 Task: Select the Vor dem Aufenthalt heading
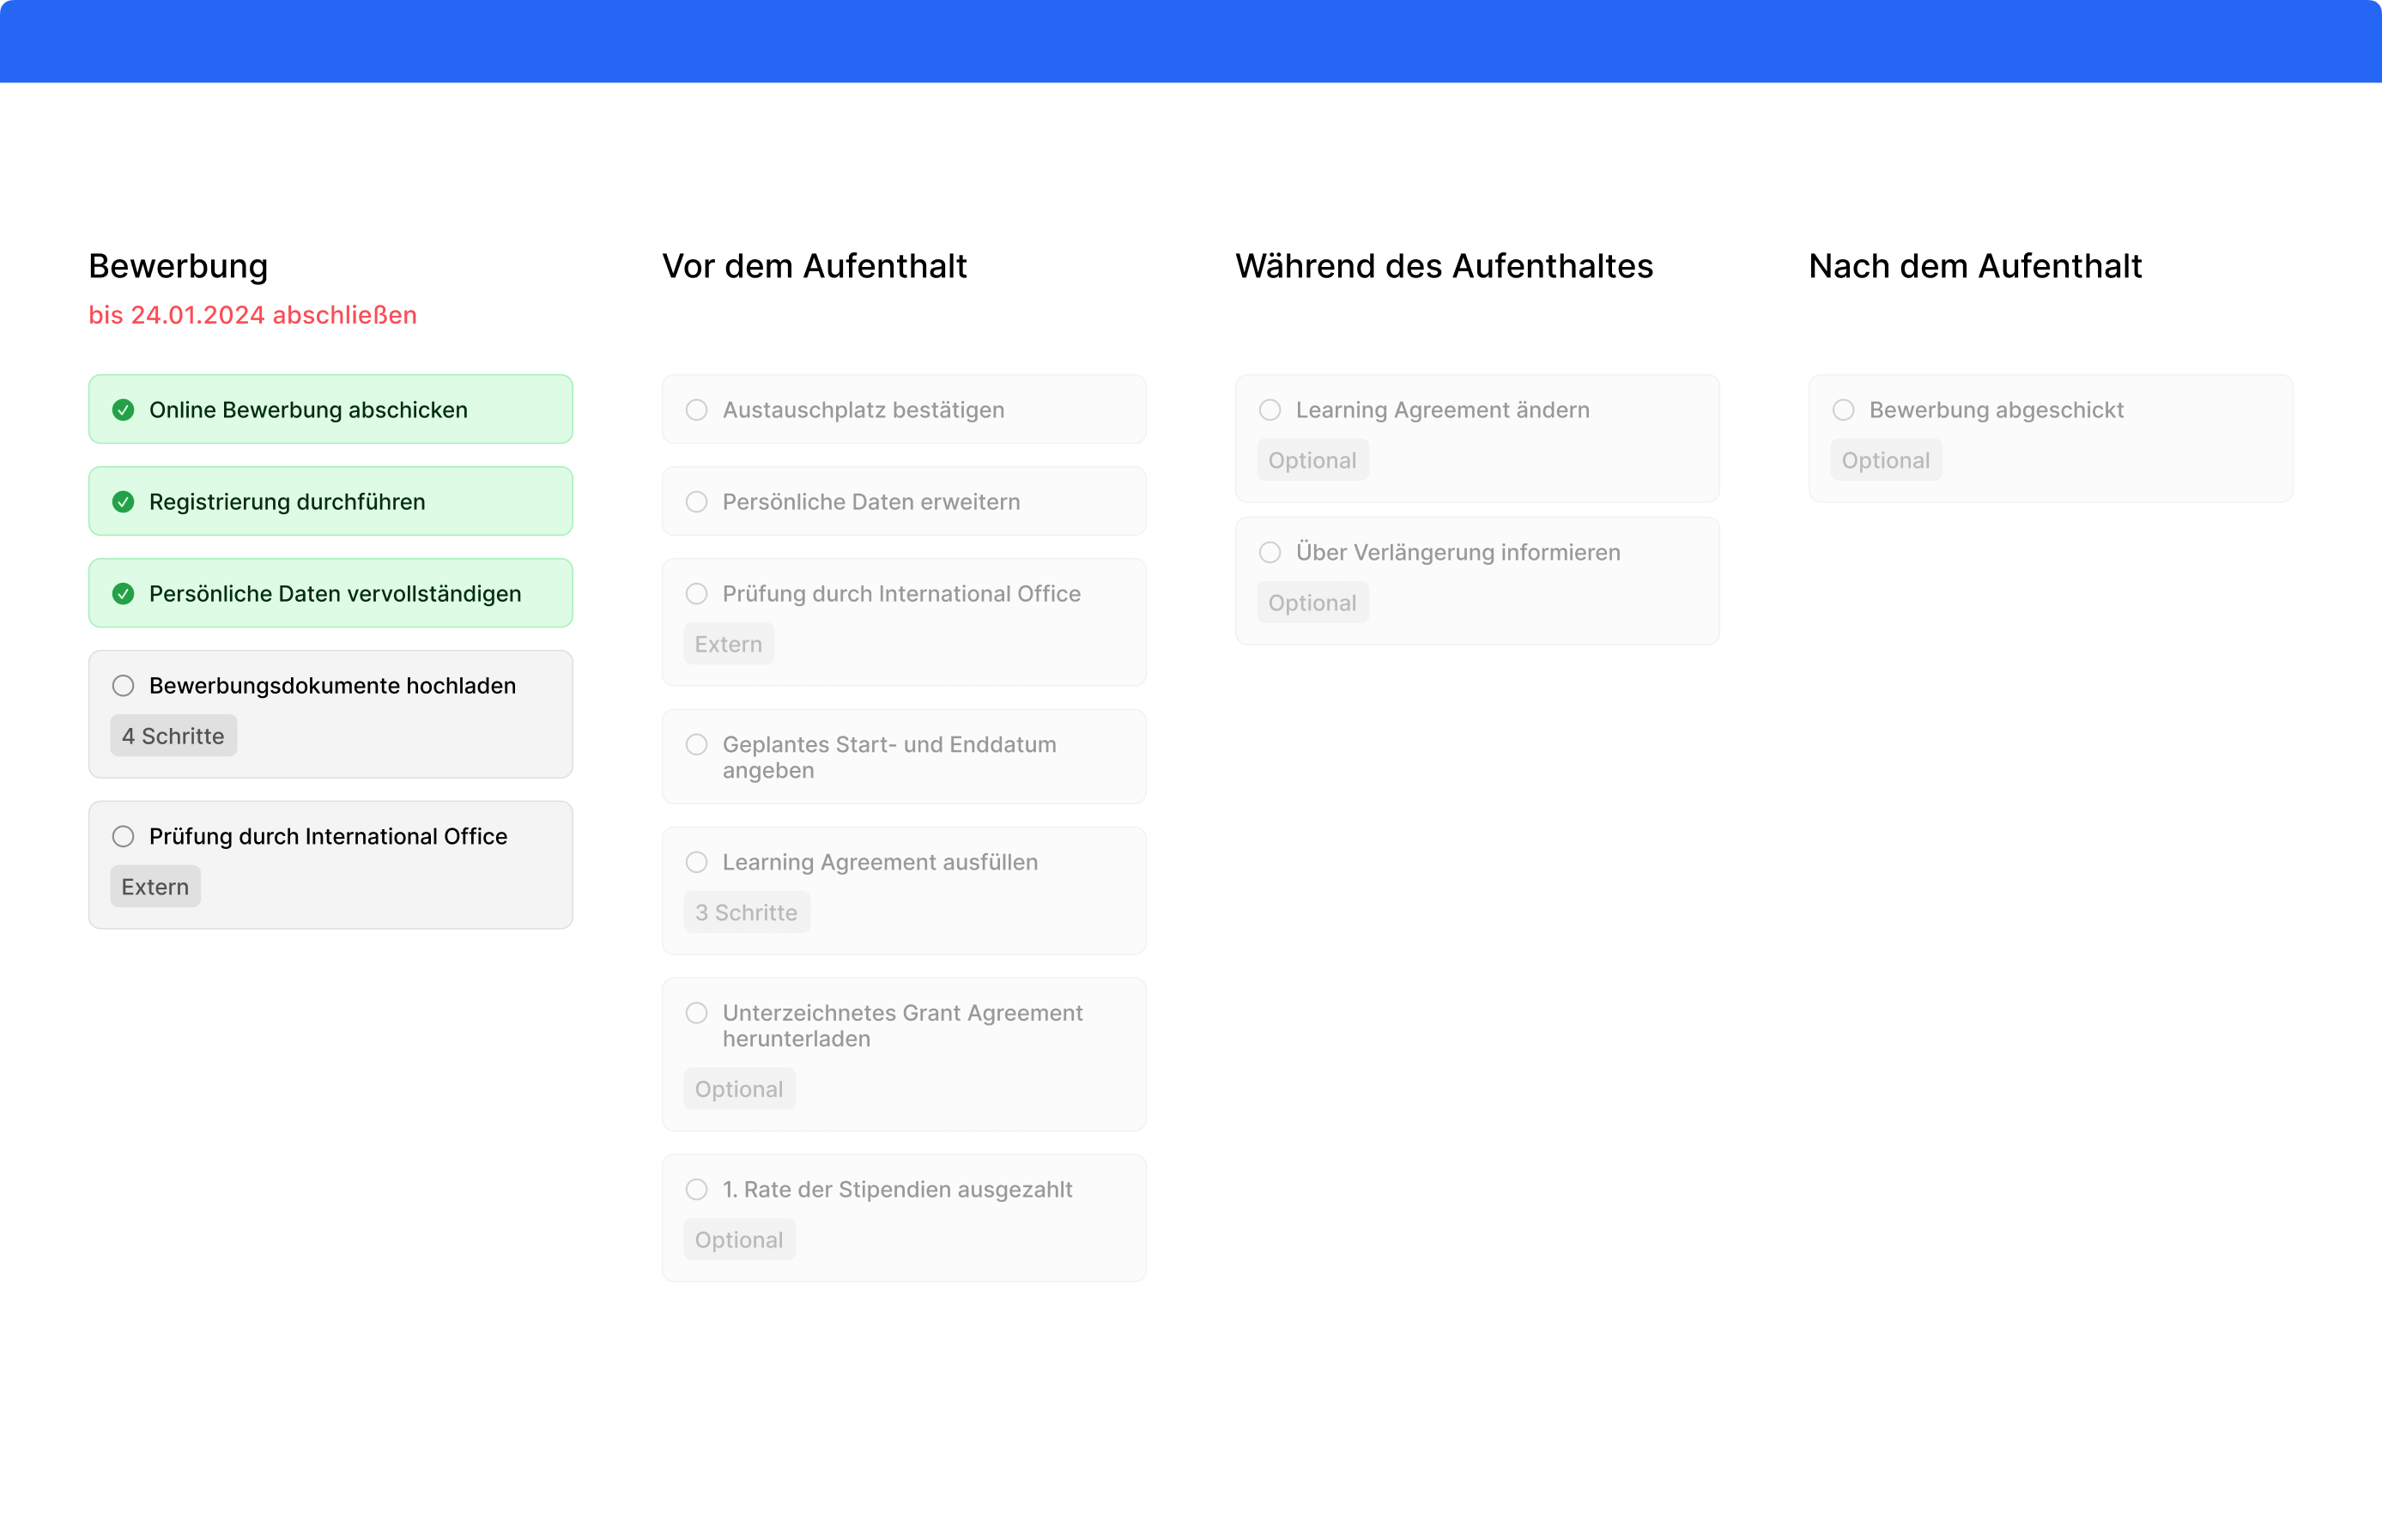[x=814, y=266]
